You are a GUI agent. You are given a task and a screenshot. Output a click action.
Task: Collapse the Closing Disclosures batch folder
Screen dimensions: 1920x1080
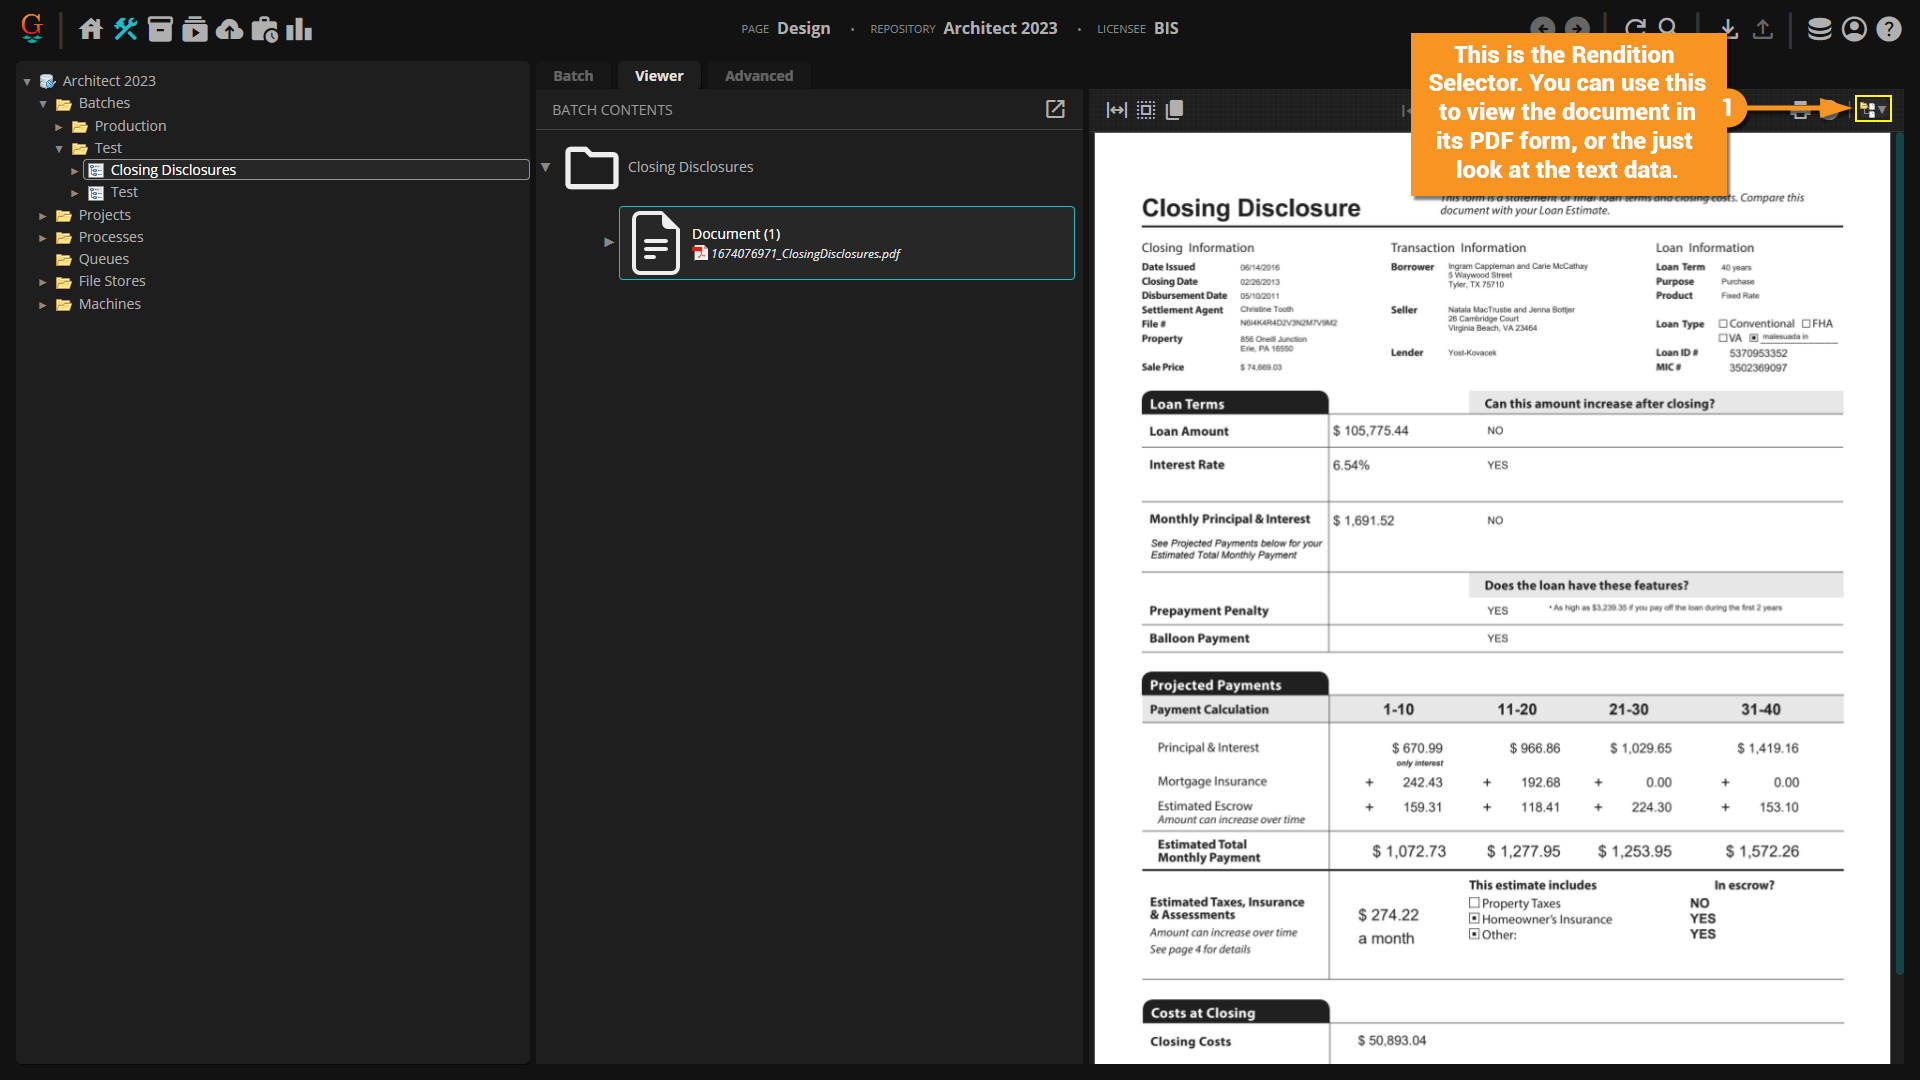click(x=546, y=167)
